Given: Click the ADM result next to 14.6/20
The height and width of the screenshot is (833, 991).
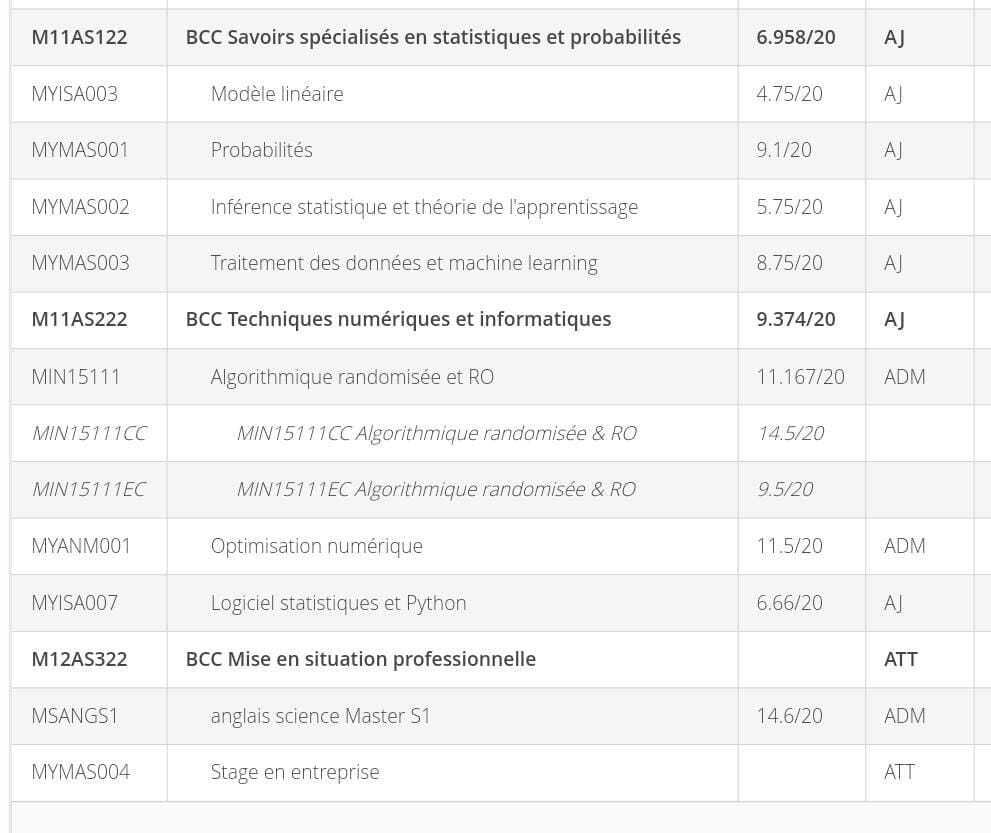Looking at the screenshot, I should click(x=904, y=716).
